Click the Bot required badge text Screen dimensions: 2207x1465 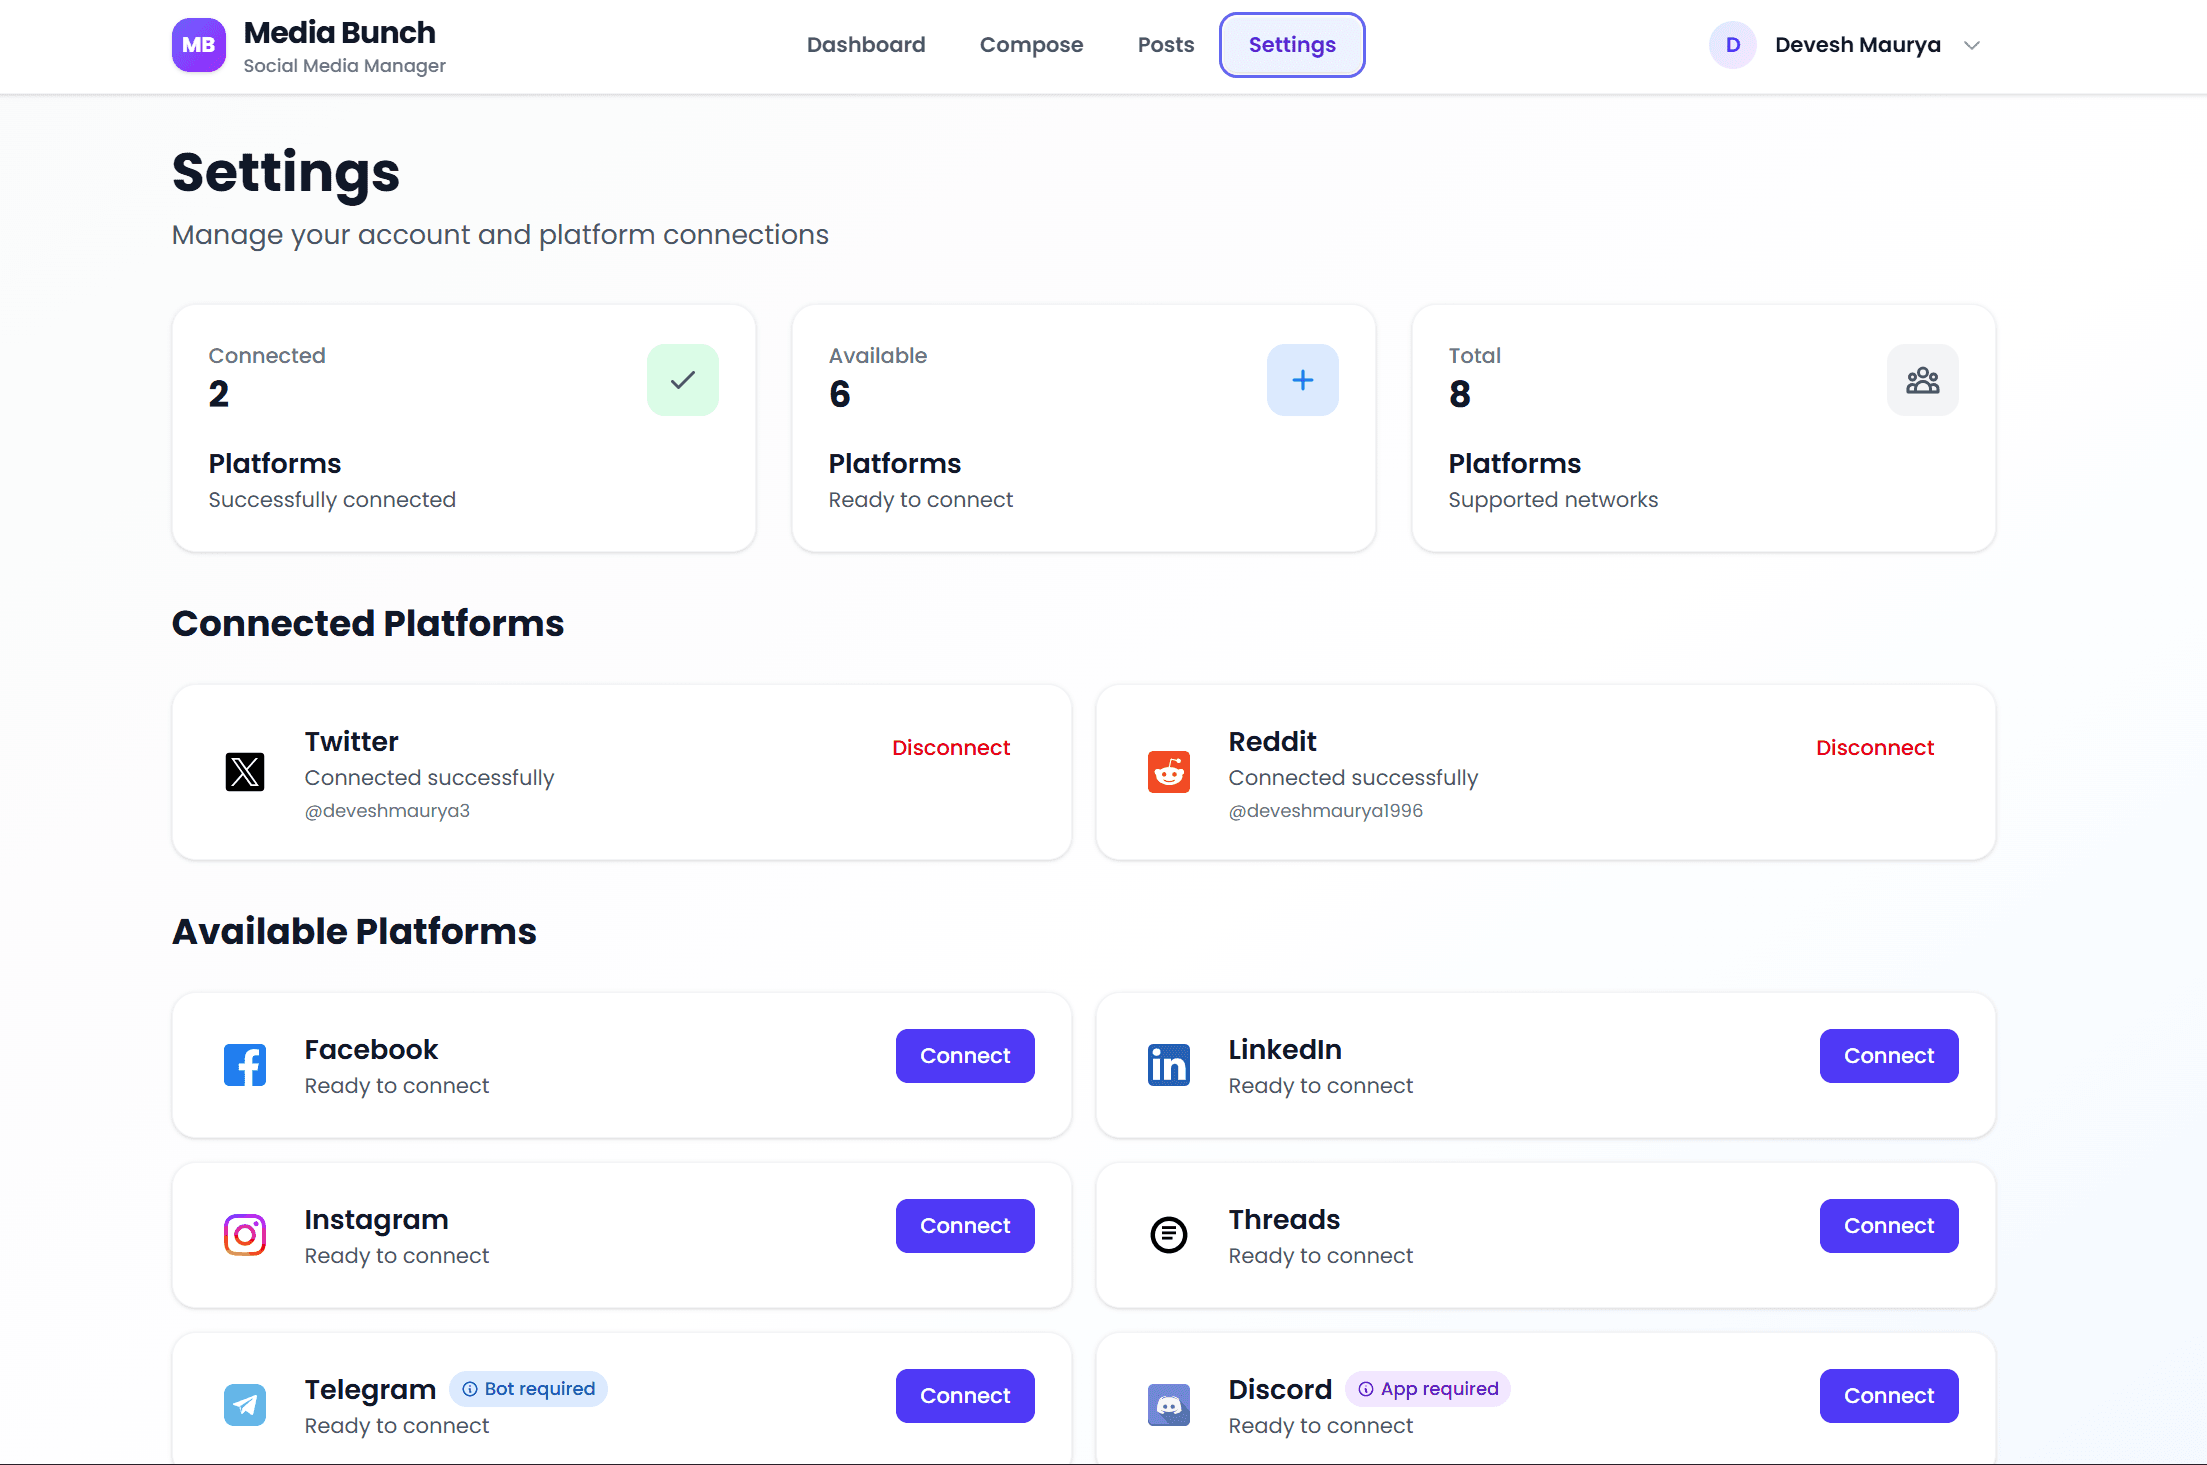coord(540,1389)
